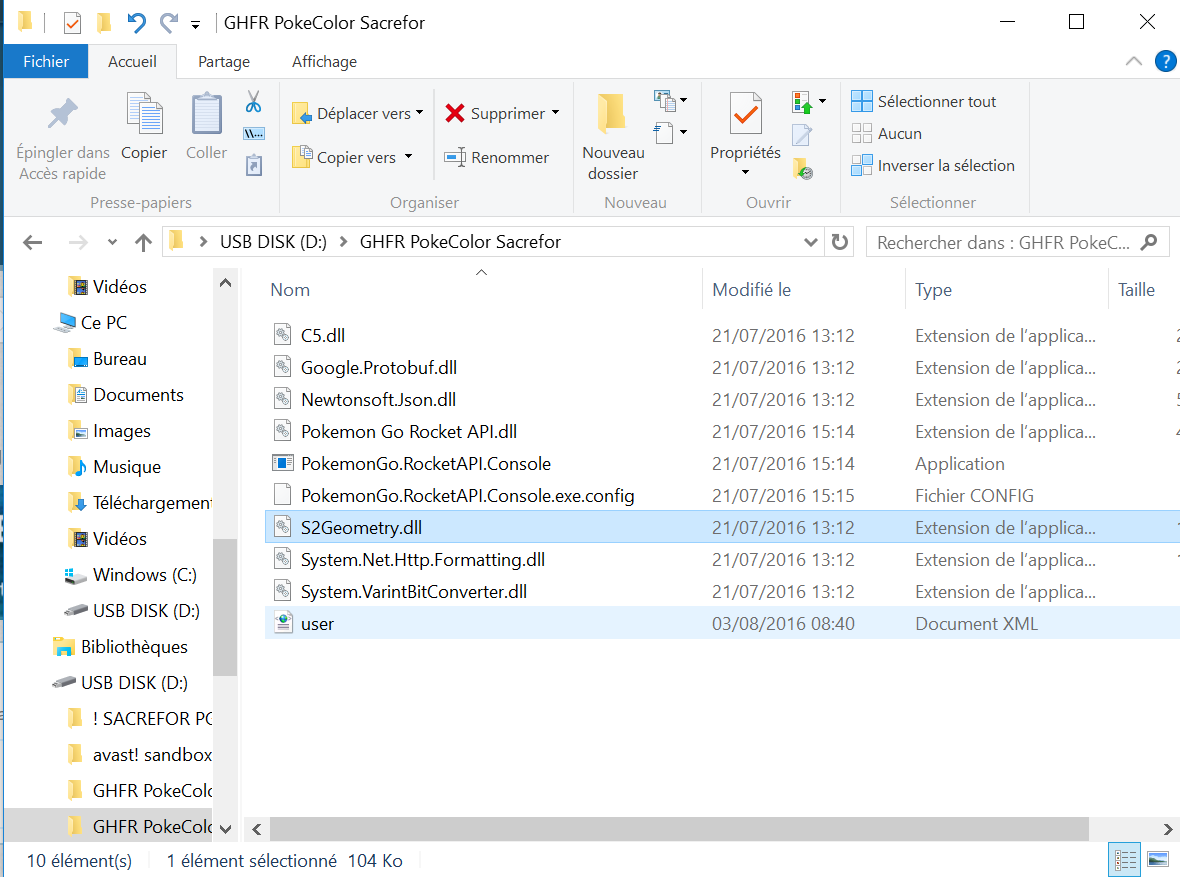
Task: Click the Coller paste button
Action: [206, 126]
